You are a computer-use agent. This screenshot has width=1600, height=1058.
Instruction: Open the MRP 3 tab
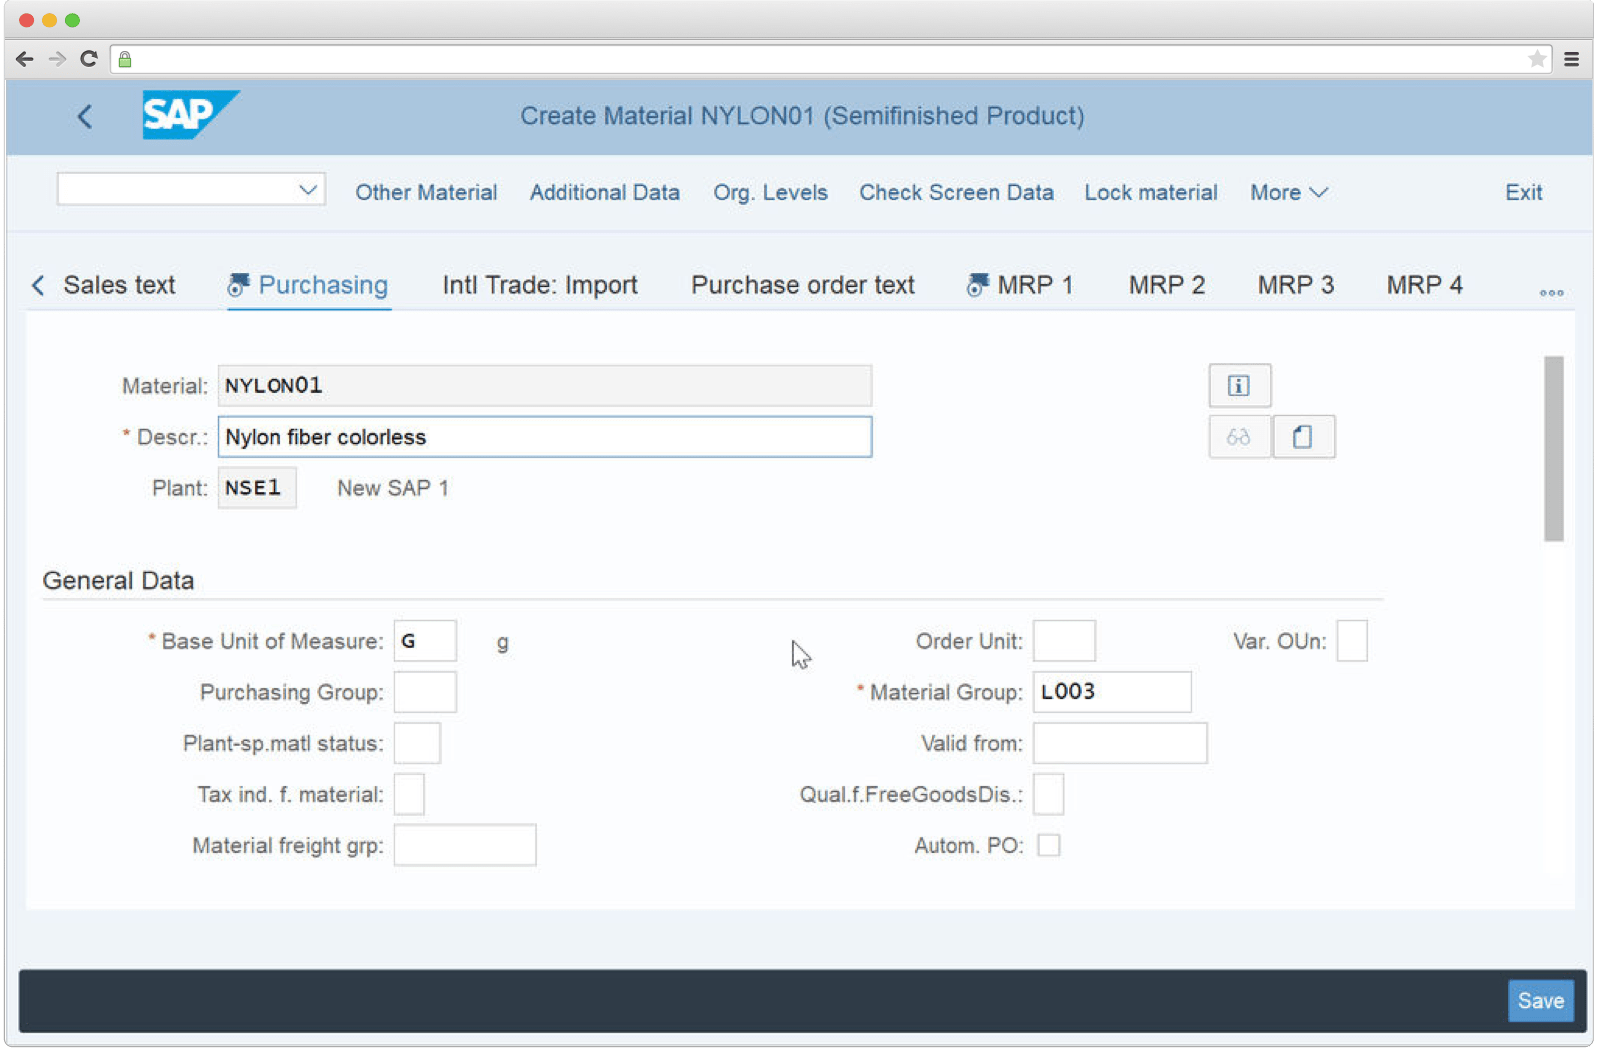point(1296,285)
